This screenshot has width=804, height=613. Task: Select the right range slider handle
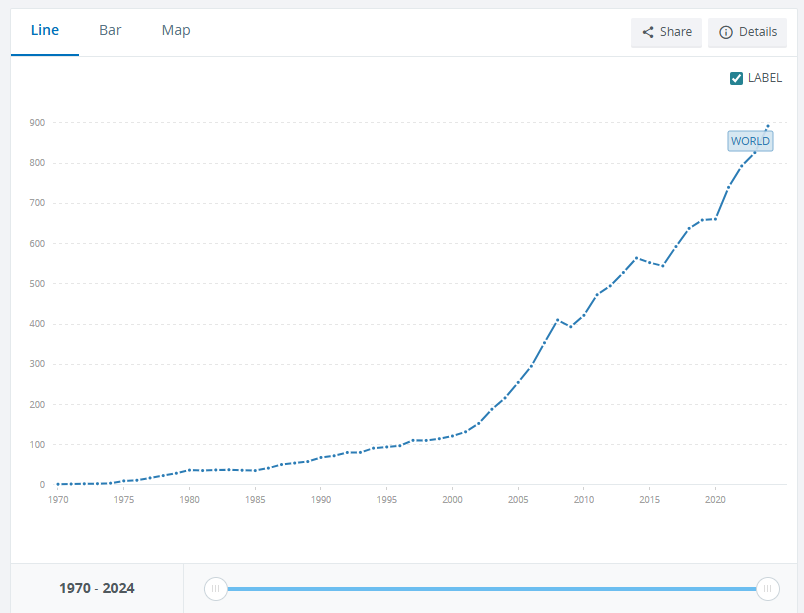[768, 588]
